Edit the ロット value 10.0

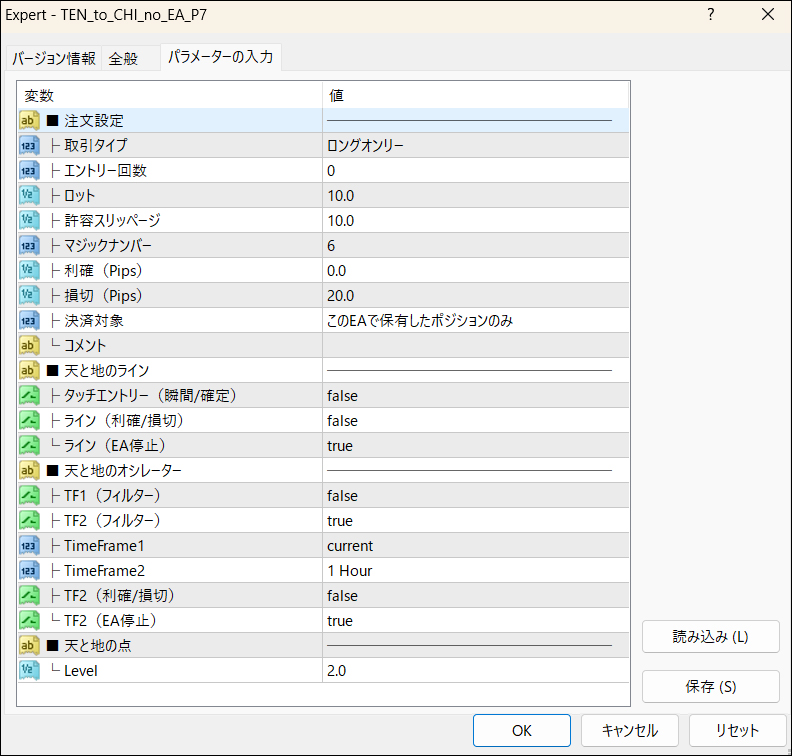(x=475, y=195)
